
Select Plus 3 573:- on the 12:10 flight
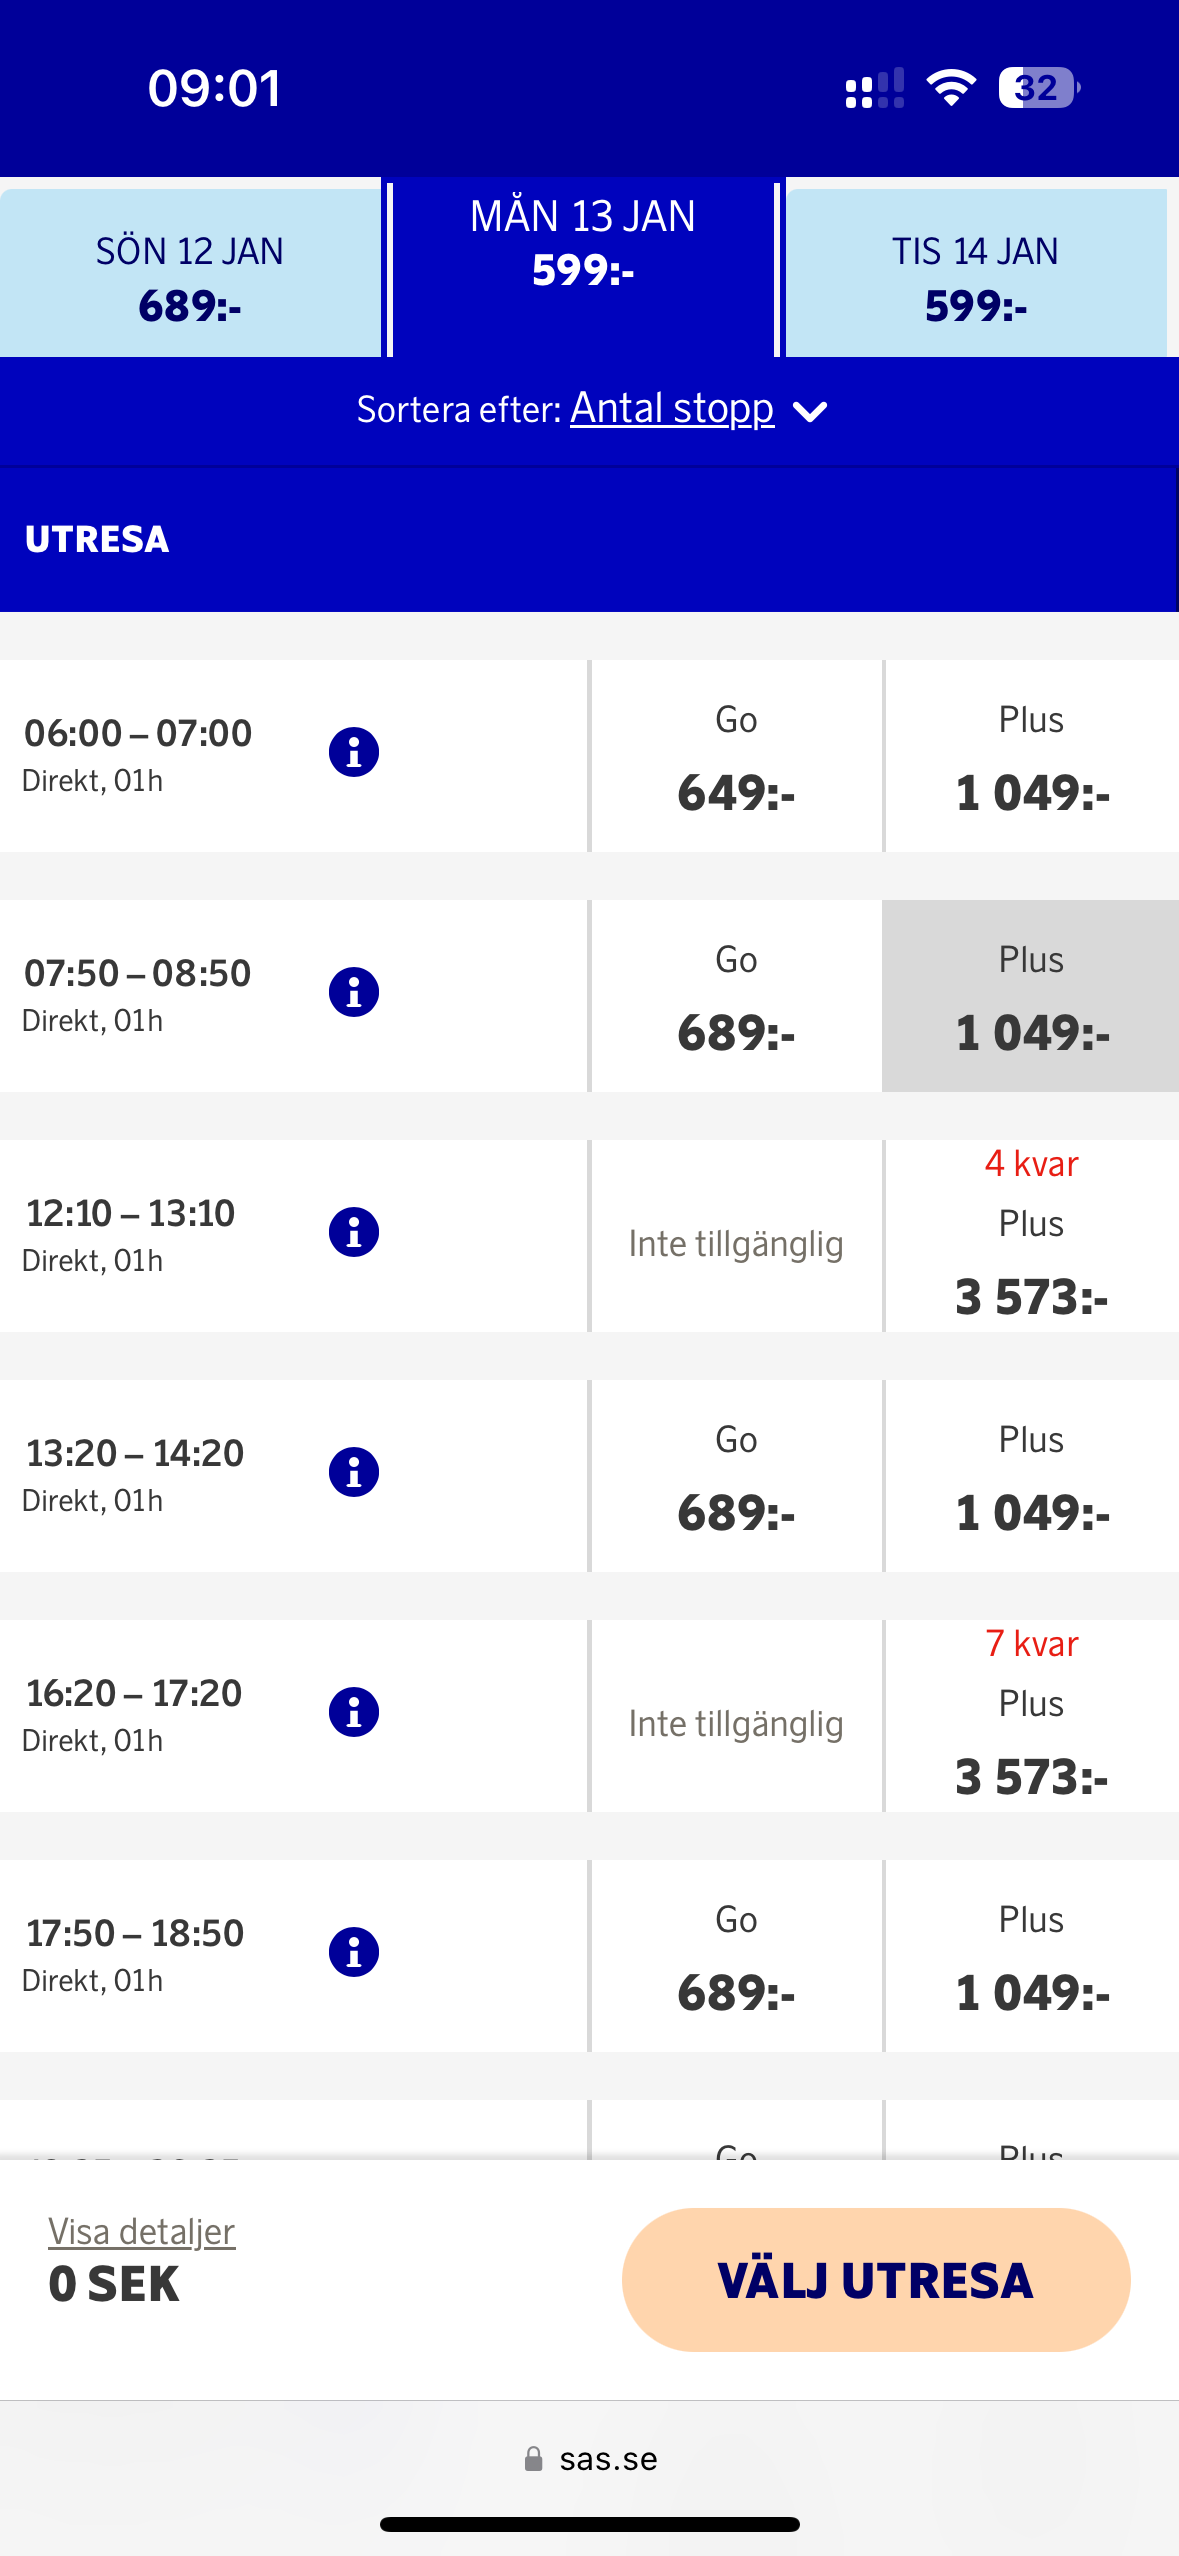1031,1237
